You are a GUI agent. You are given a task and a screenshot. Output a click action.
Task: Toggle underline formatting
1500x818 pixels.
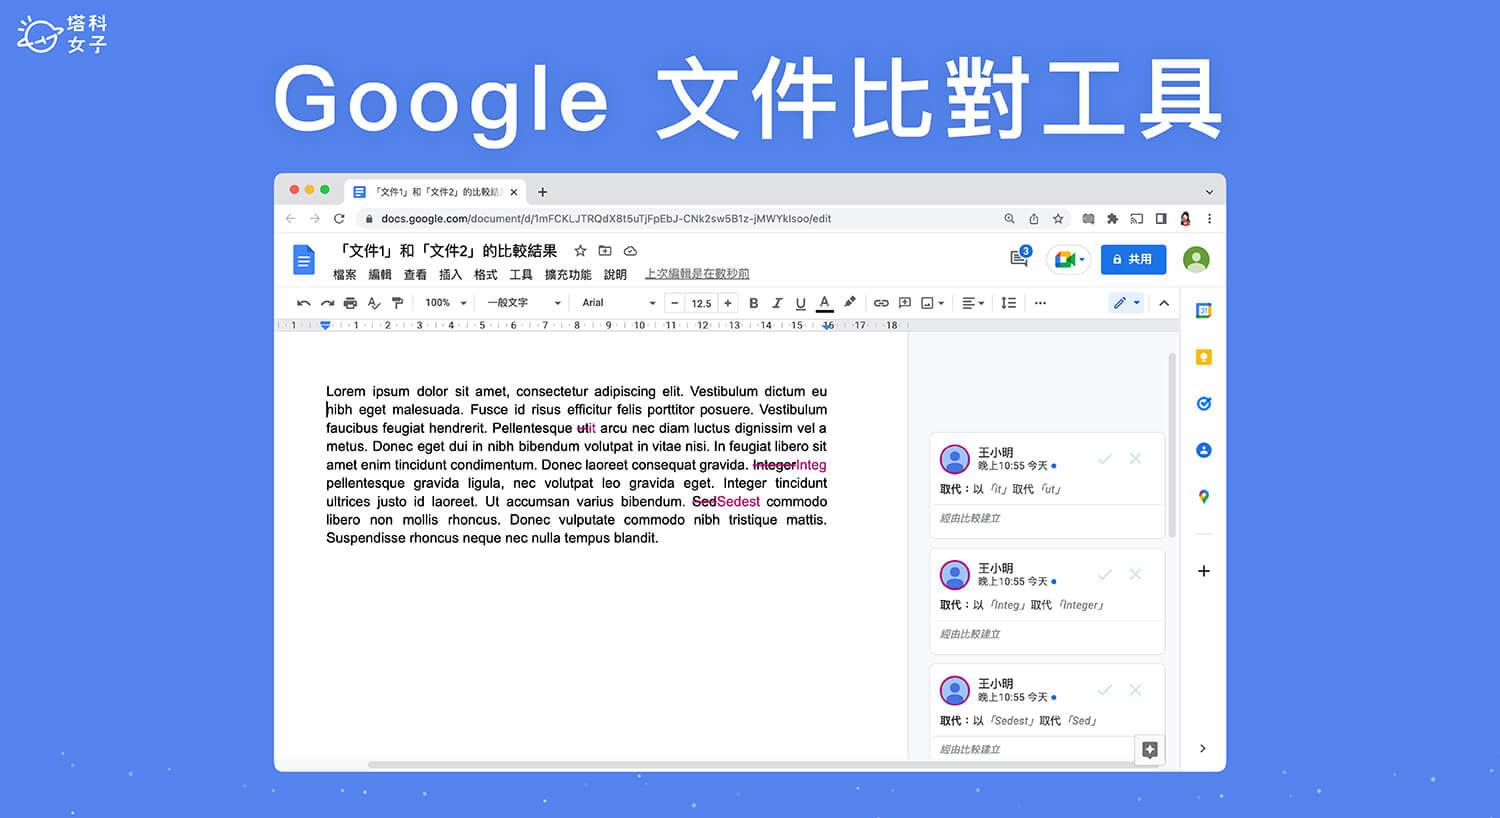[x=800, y=303]
